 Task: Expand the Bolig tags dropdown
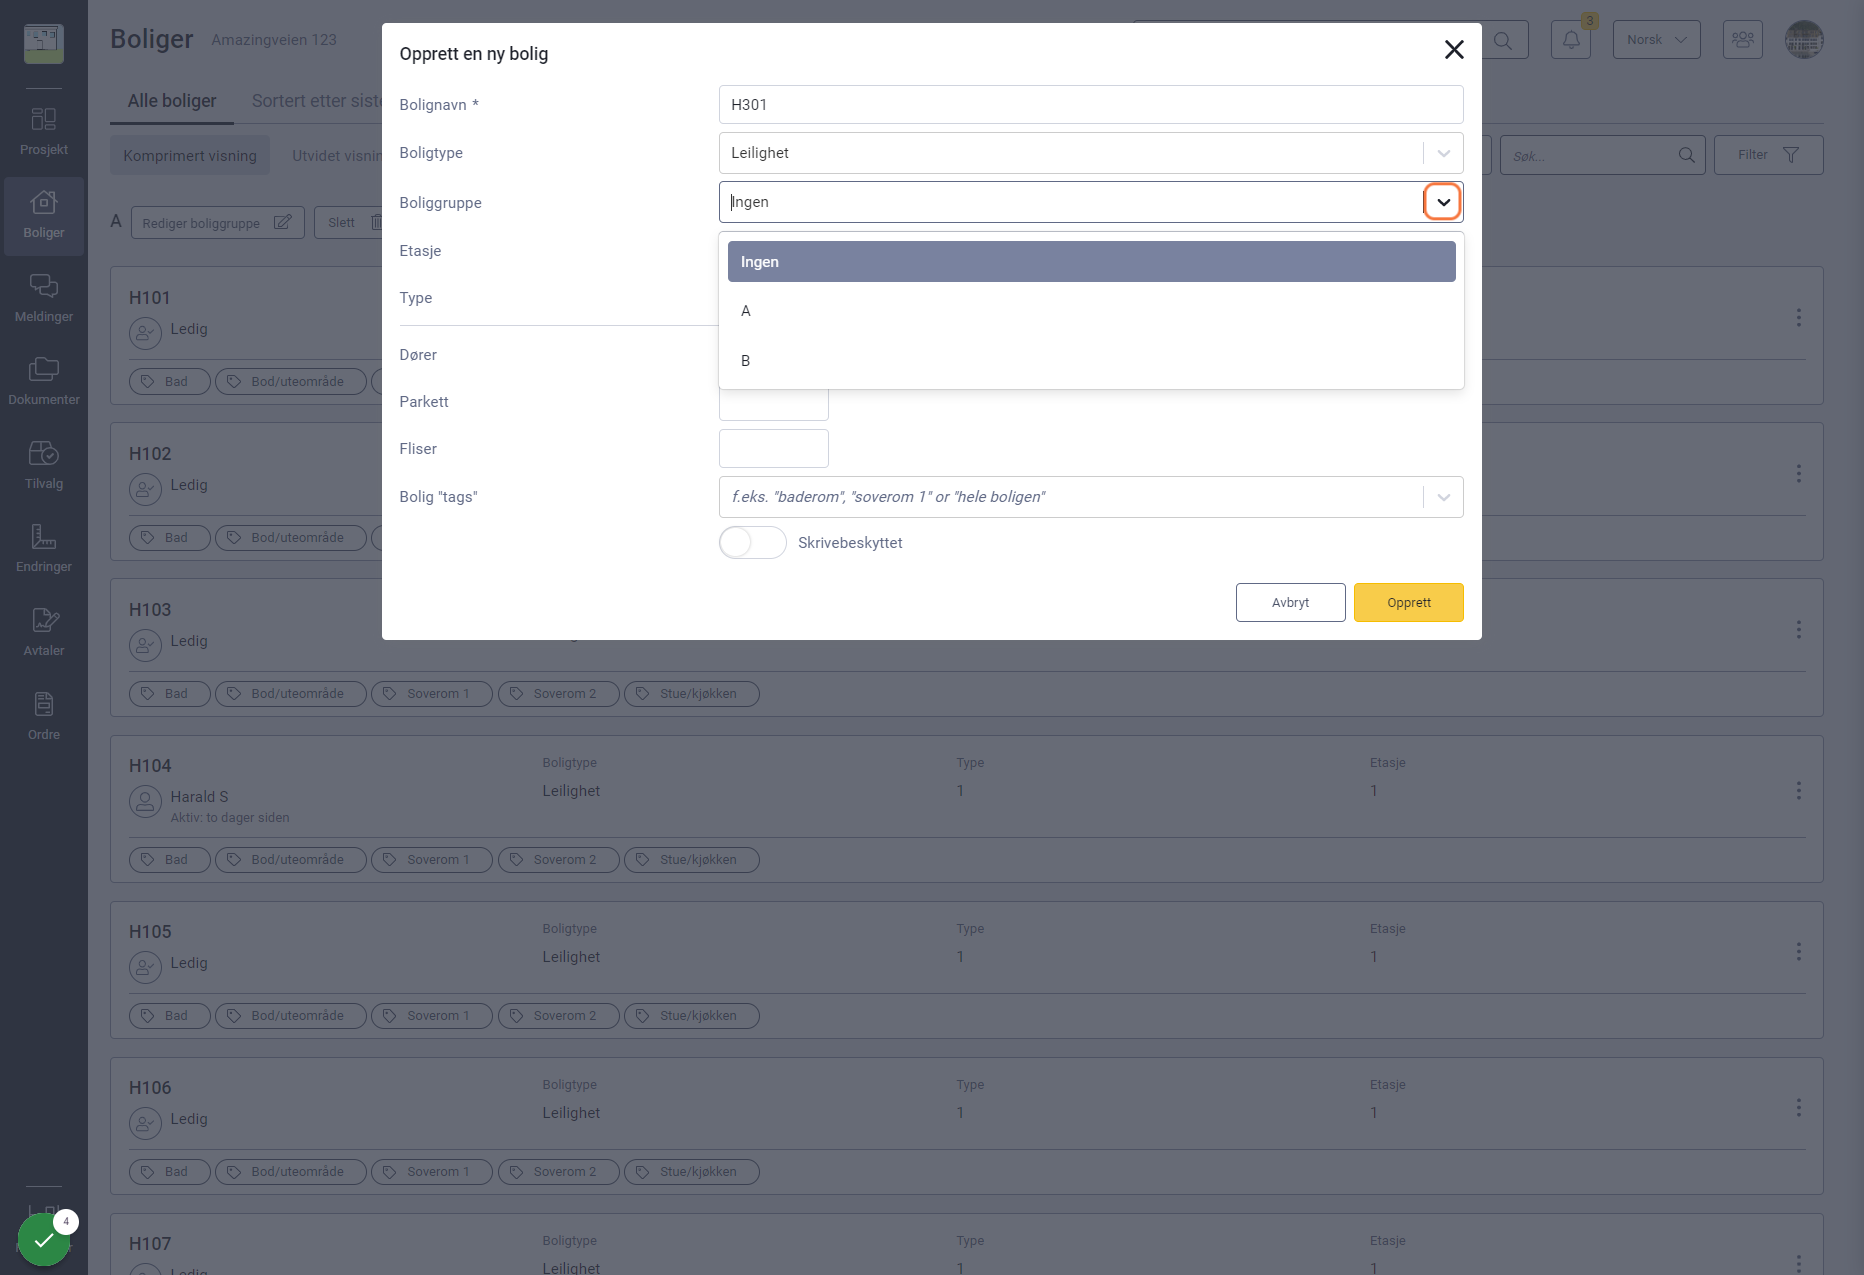pyautogui.click(x=1443, y=497)
